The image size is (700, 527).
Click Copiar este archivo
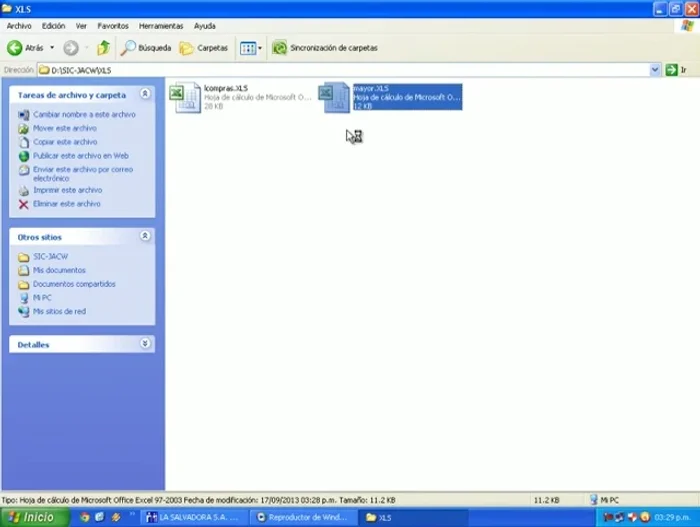(65, 142)
